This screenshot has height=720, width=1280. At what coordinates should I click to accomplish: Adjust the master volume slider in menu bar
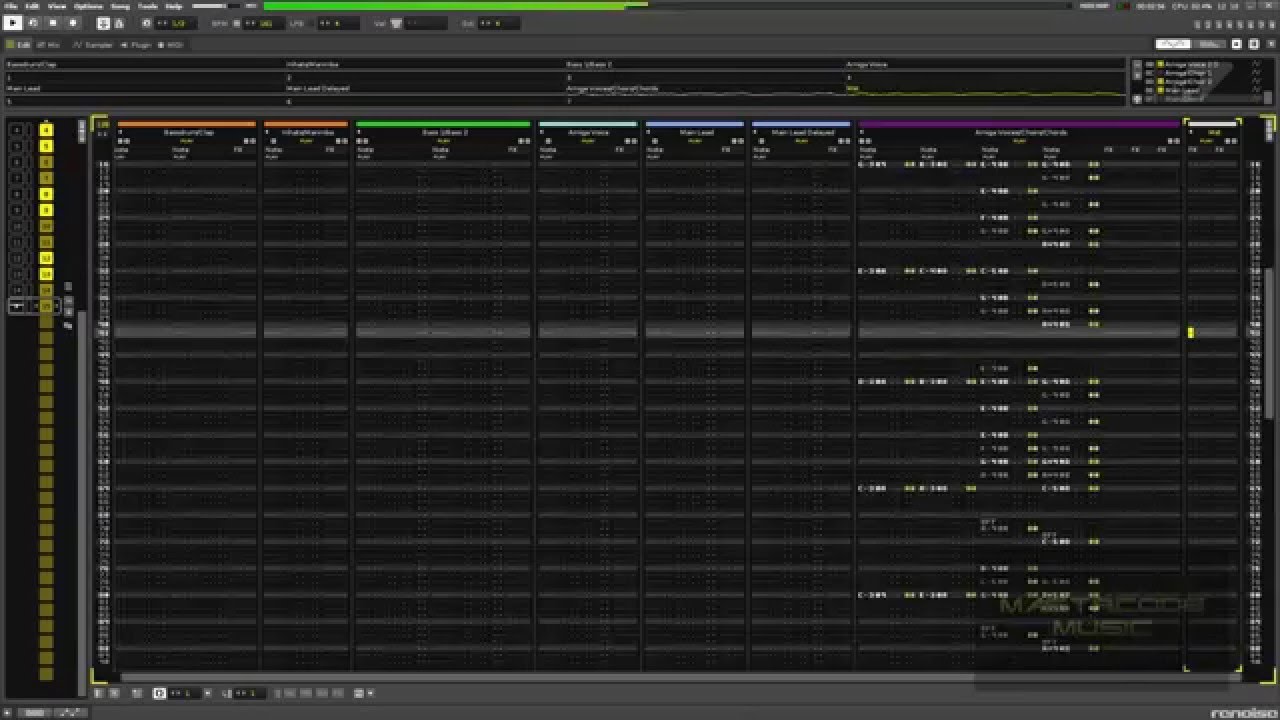pyautogui.click(x=216, y=6)
